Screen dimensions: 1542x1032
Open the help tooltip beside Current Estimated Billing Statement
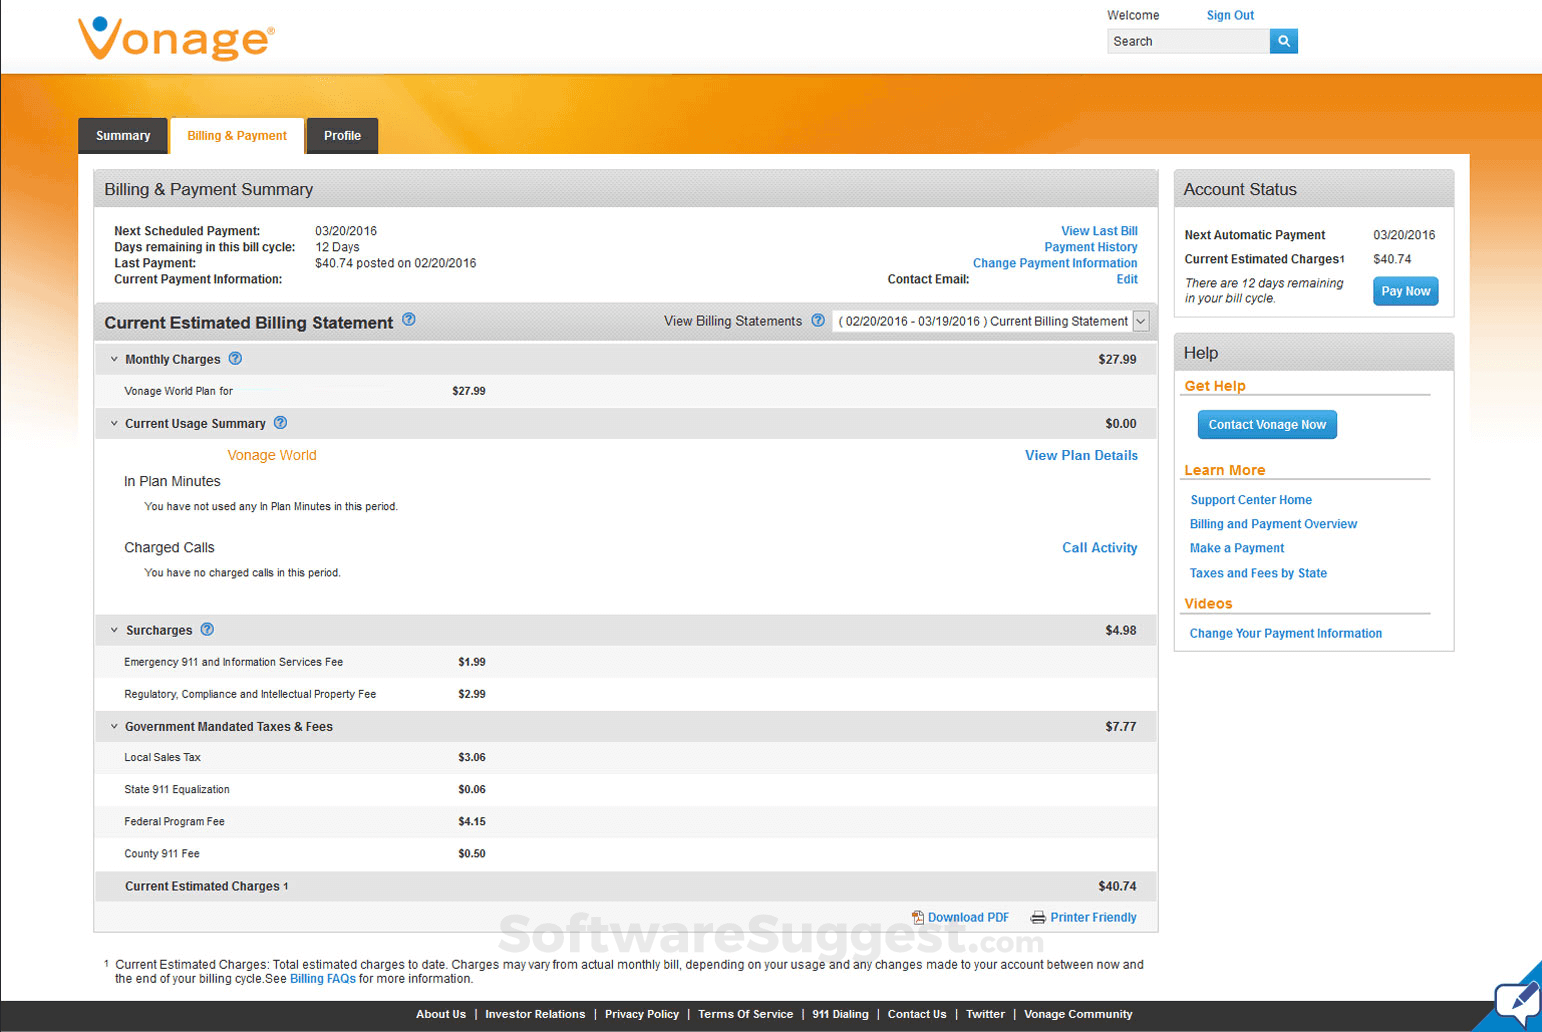(x=408, y=320)
